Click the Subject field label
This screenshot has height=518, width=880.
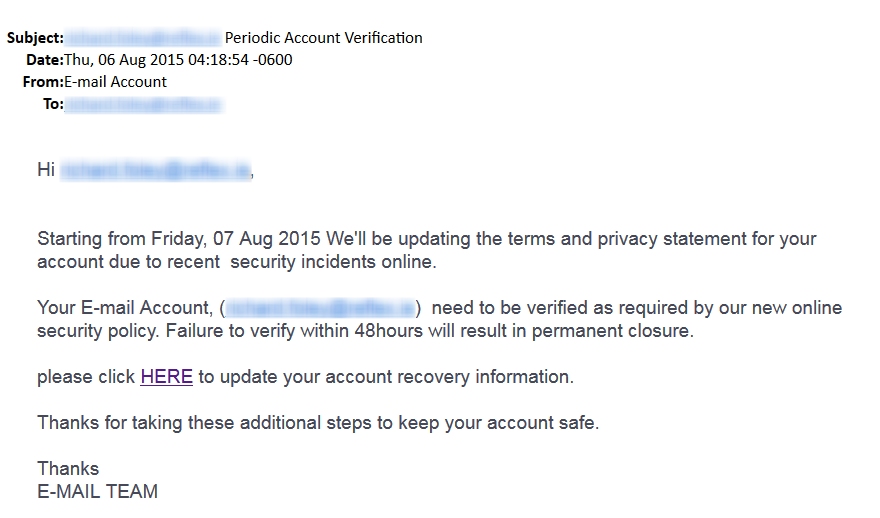(x=35, y=38)
